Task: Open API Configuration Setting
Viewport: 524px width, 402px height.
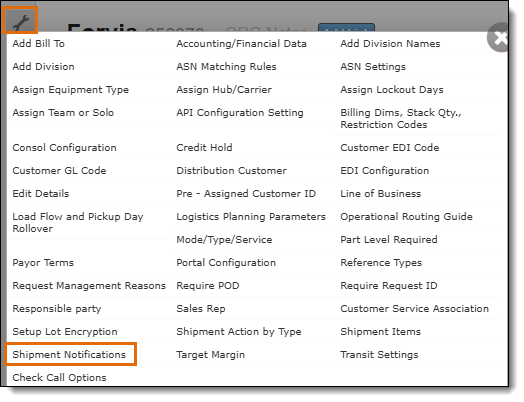Action: [240, 113]
